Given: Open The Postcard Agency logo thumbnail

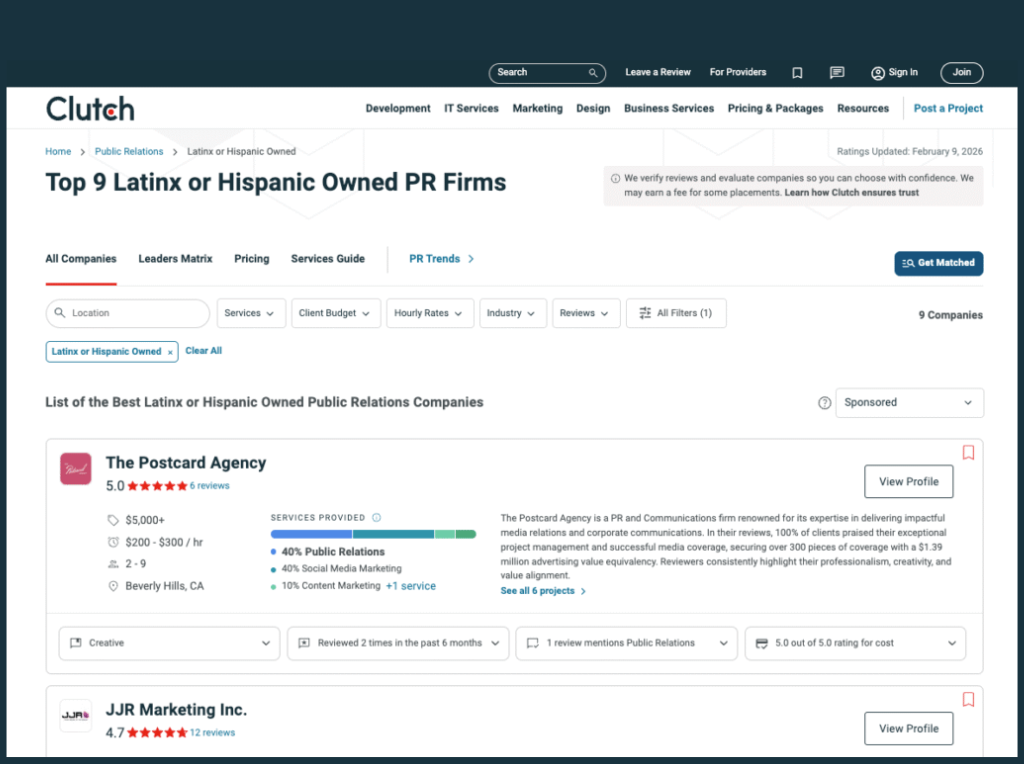Looking at the screenshot, I should pos(76,469).
